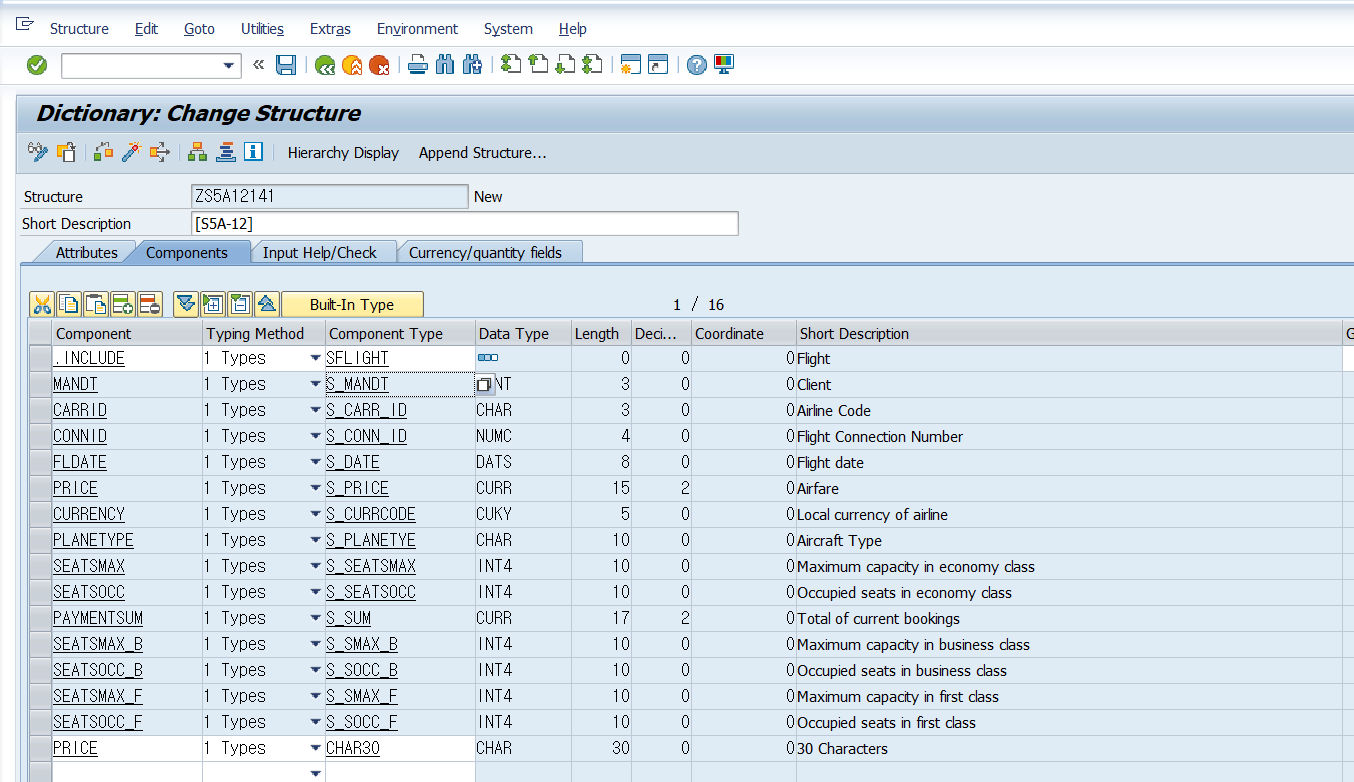This screenshot has height=782, width=1354.
Task: Open the Utilities menu
Action: tap(262, 29)
